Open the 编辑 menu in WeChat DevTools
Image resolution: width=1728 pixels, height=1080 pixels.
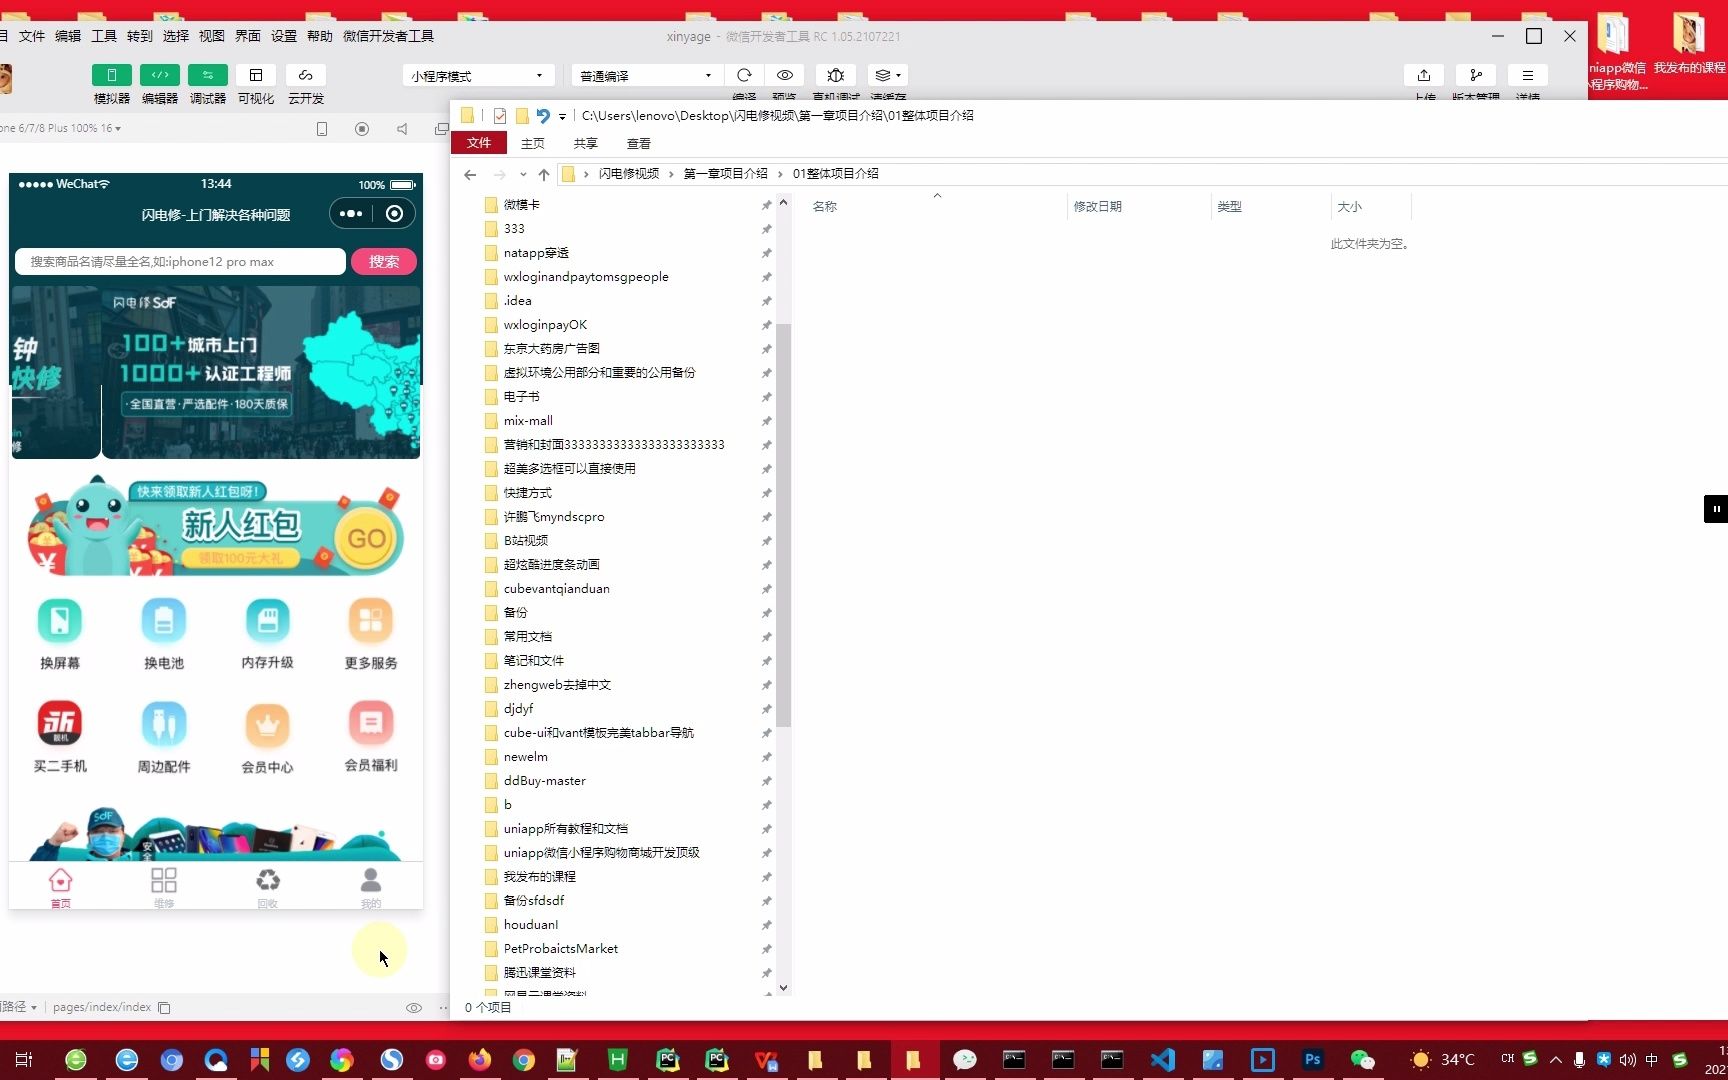tap(68, 36)
